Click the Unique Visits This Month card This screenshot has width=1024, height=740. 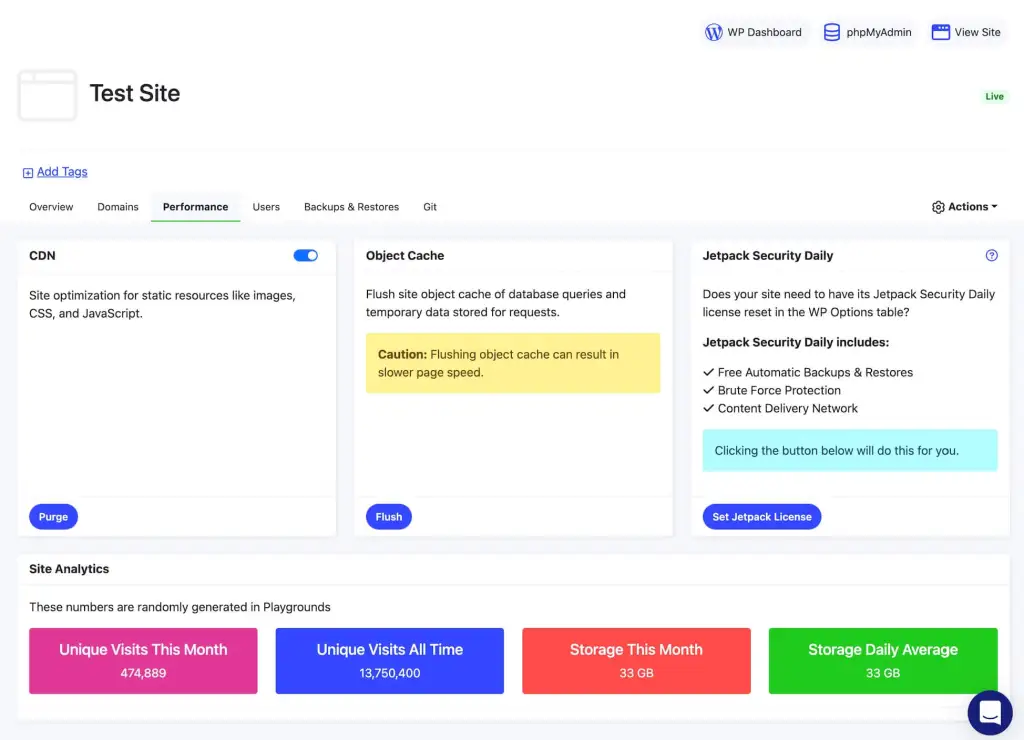point(143,660)
